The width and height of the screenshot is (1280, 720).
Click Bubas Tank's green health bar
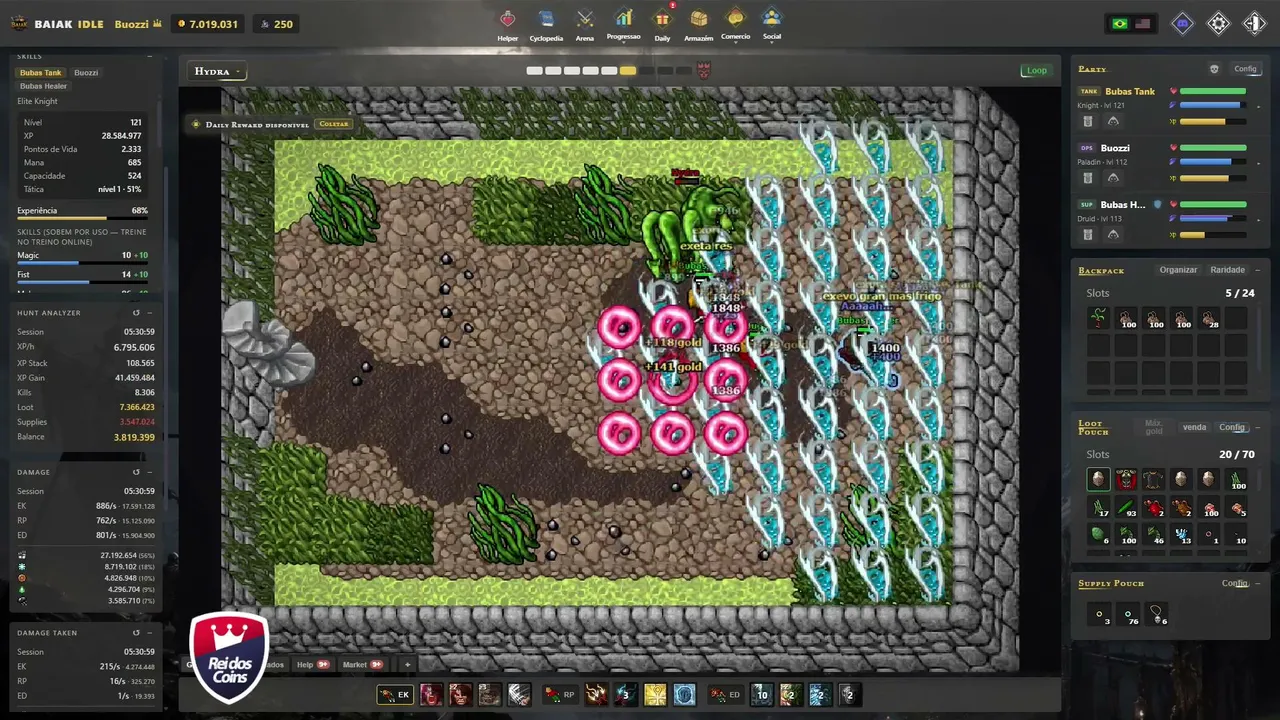click(1213, 91)
